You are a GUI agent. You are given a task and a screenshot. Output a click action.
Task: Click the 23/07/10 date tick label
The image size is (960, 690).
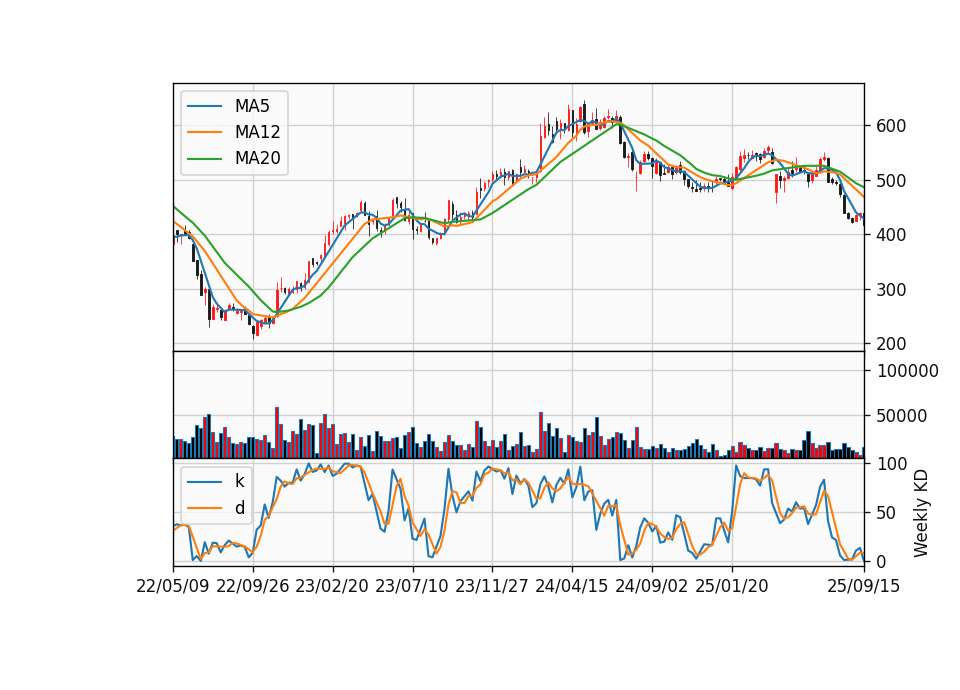pyautogui.click(x=412, y=586)
